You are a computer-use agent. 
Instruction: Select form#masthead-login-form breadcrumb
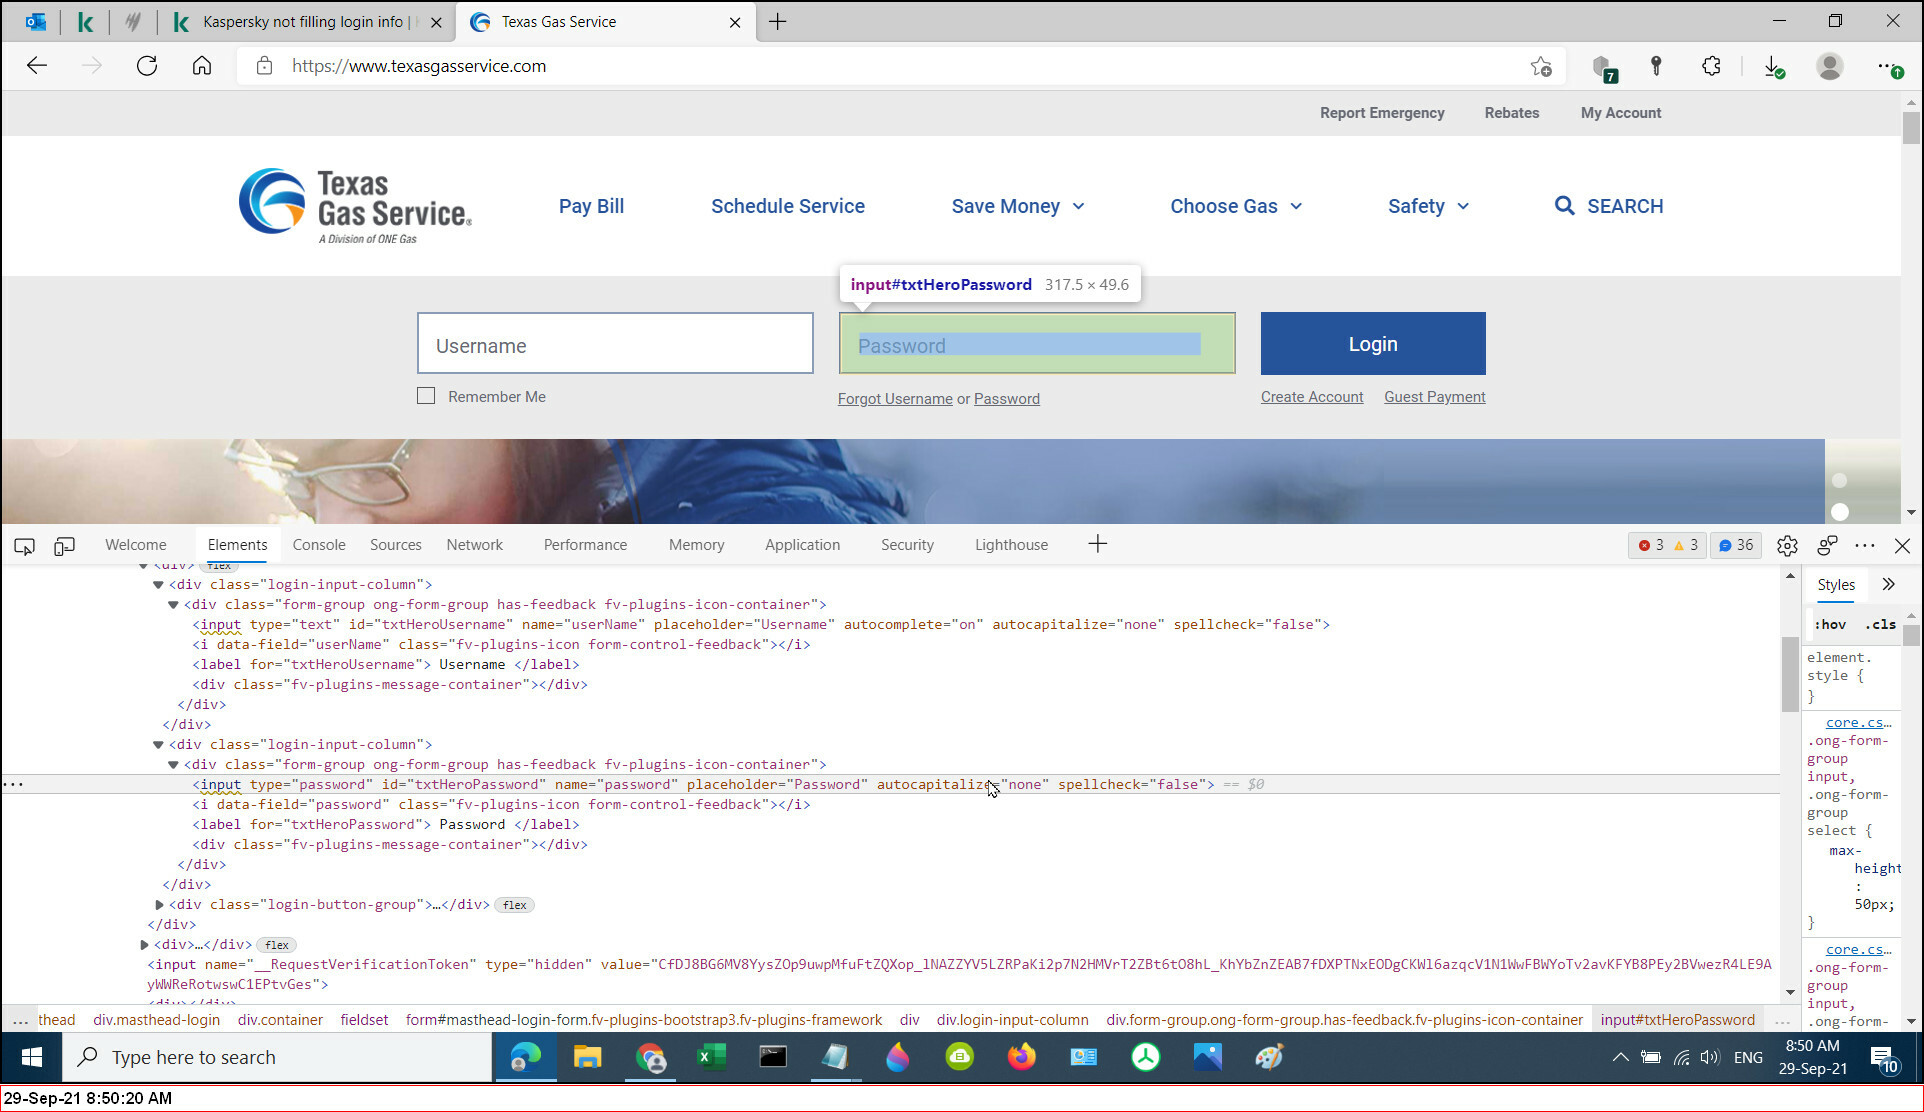tap(644, 1020)
